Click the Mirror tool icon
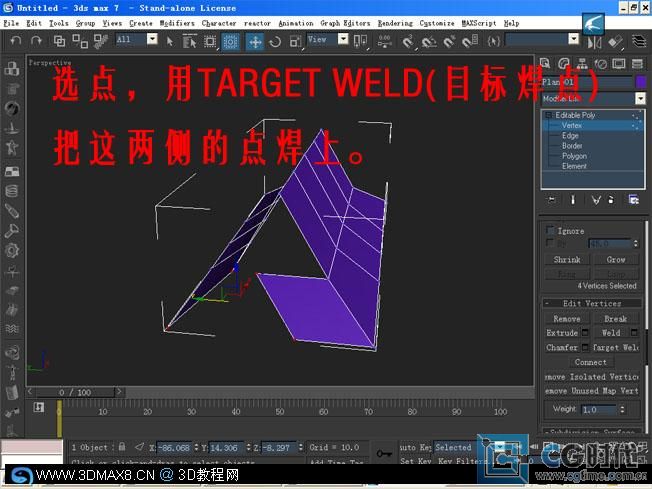Screen dimensions: 652x489 (x=595, y=42)
